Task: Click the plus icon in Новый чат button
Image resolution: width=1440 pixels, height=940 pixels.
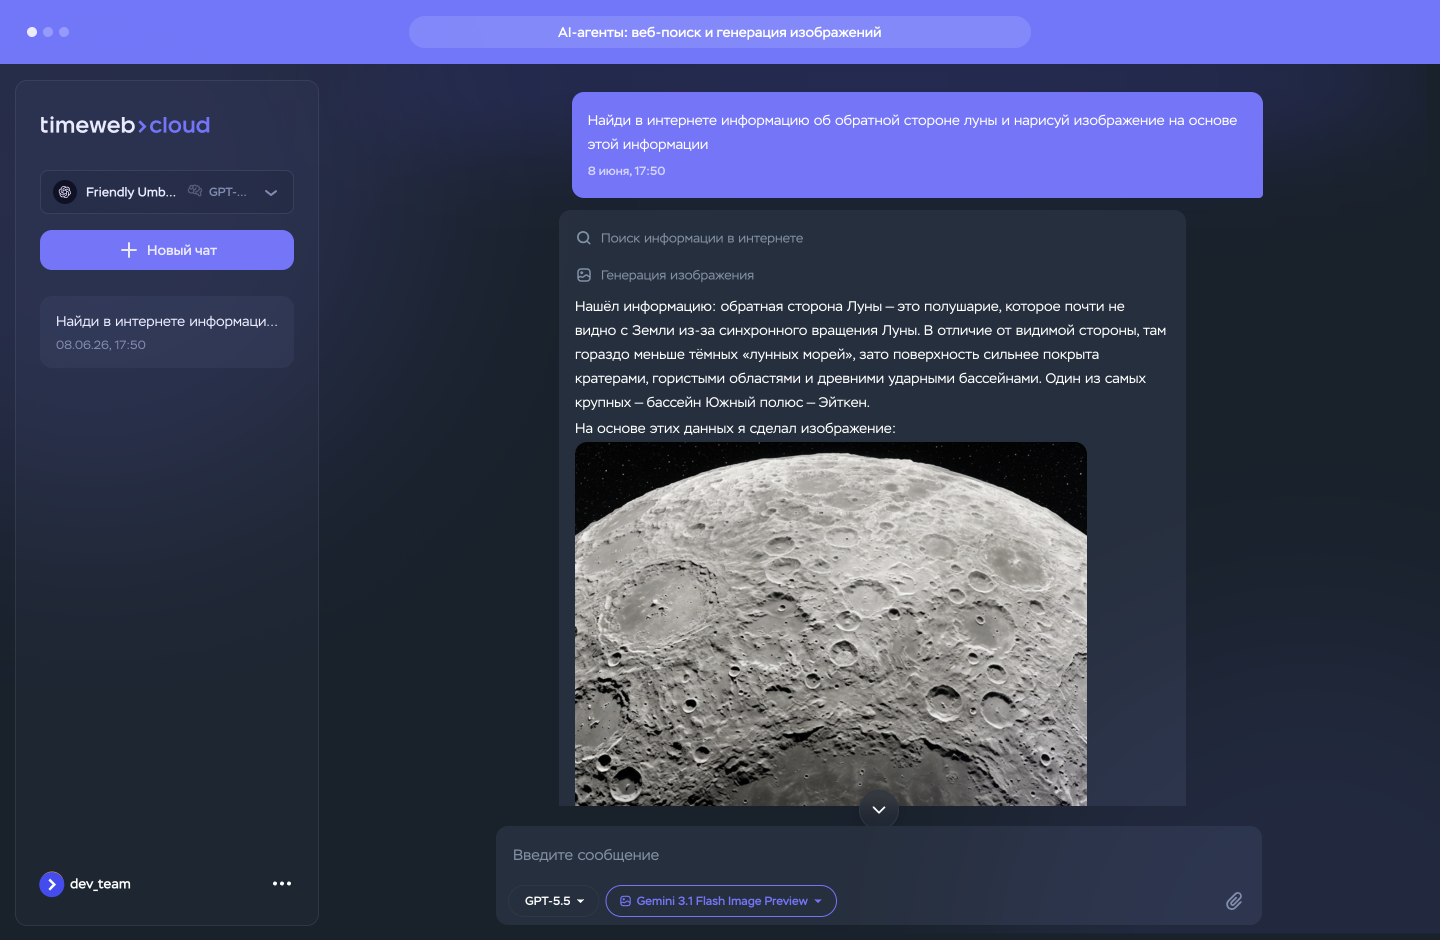Action: point(129,250)
